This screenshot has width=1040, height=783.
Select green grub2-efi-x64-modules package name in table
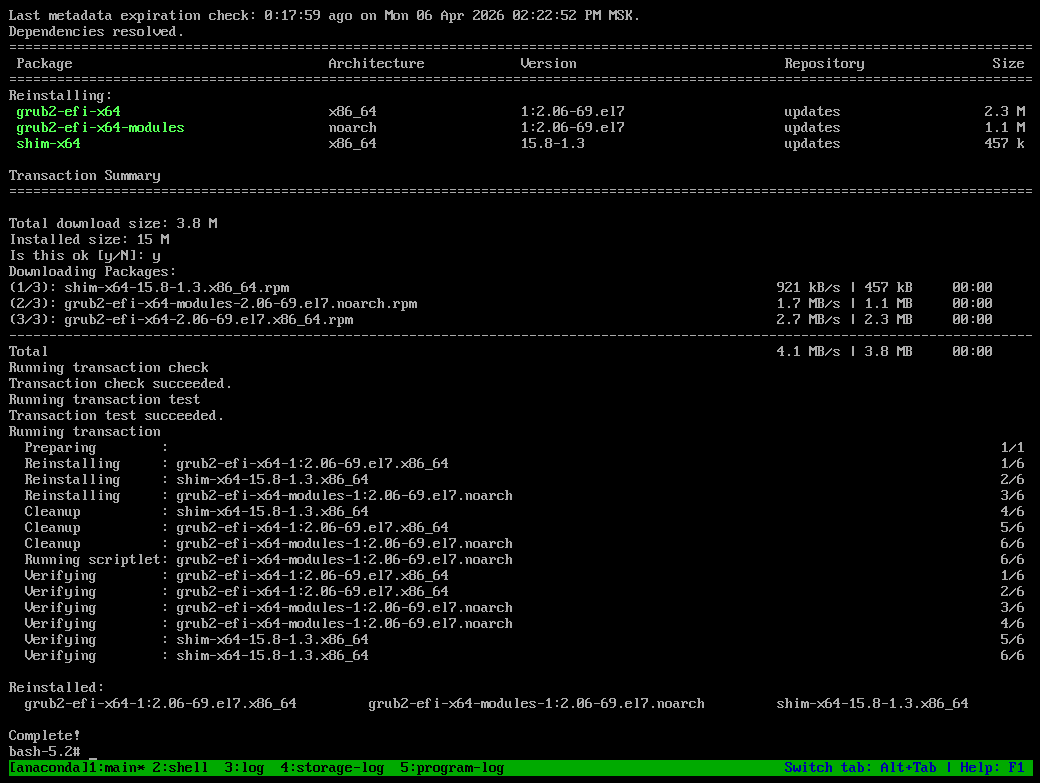point(100,128)
